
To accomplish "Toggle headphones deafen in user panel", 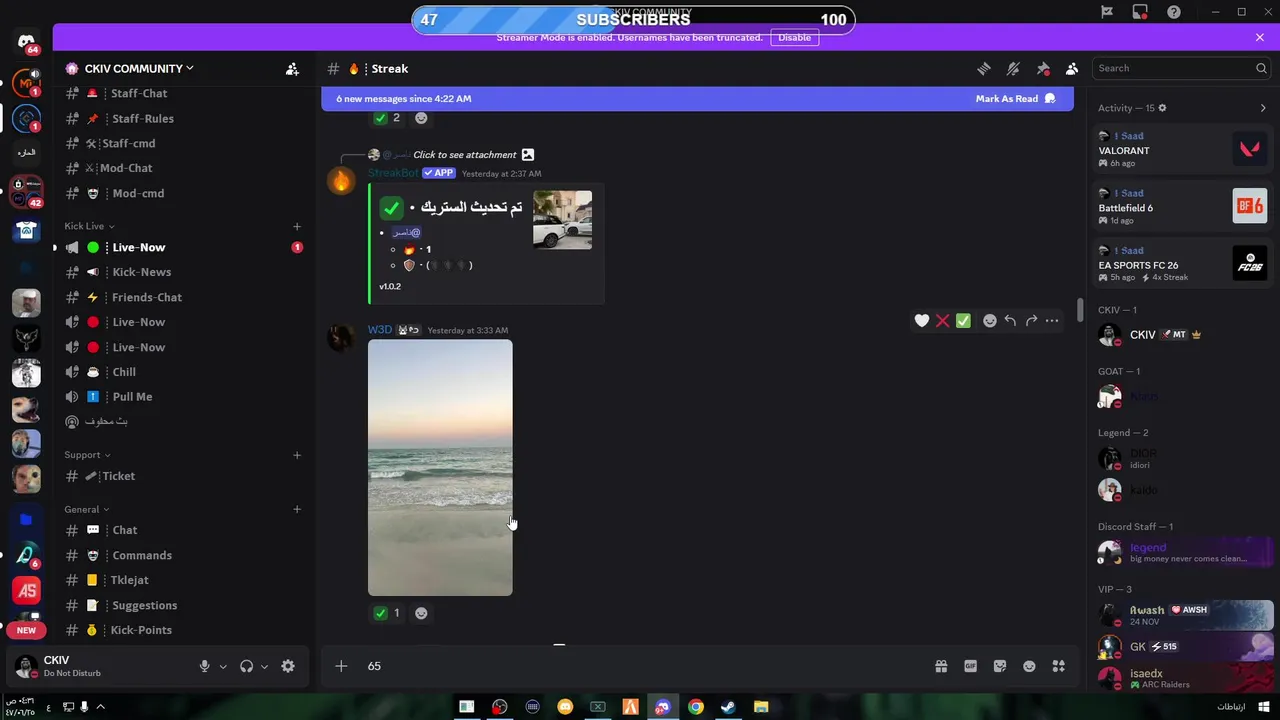I will coord(246,666).
